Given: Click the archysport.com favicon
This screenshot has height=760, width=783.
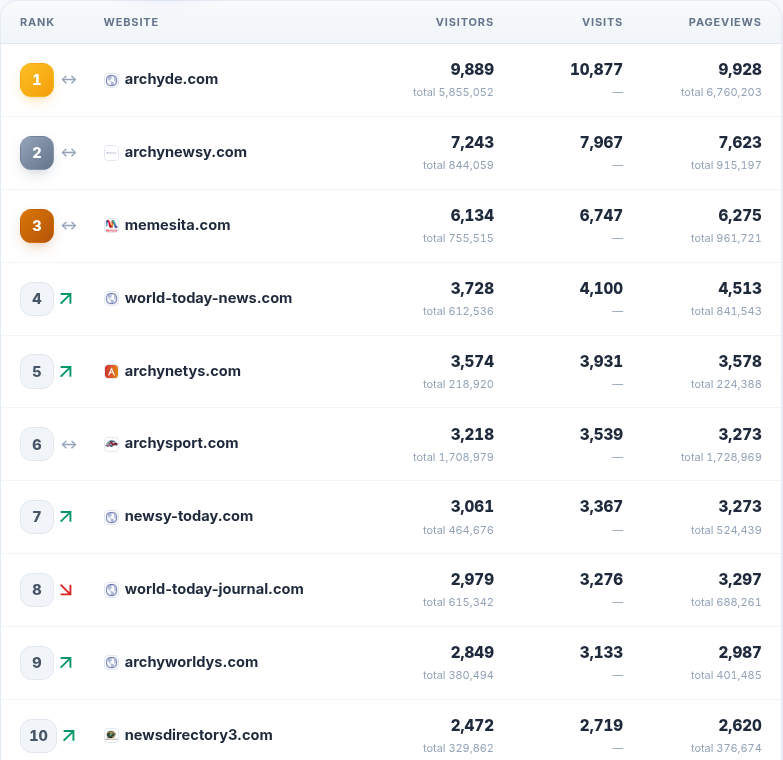Looking at the screenshot, I should pyautogui.click(x=111, y=444).
